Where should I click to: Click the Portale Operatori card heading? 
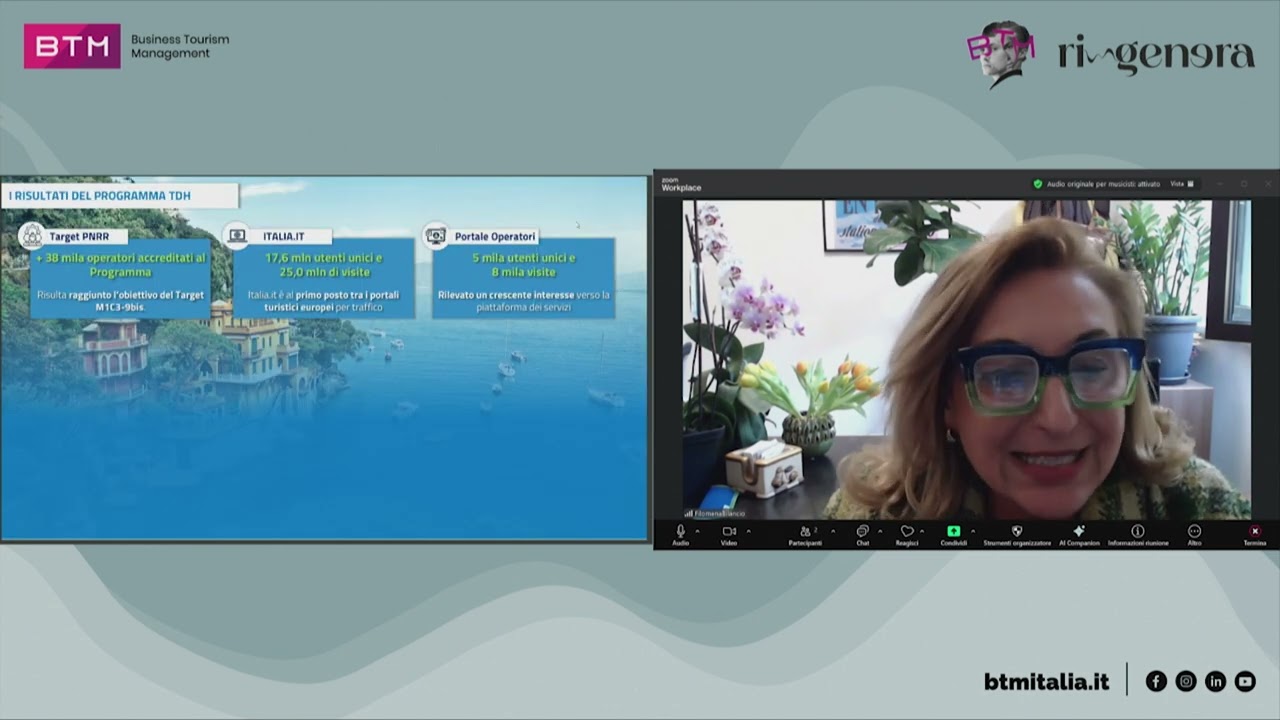point(495,236)
